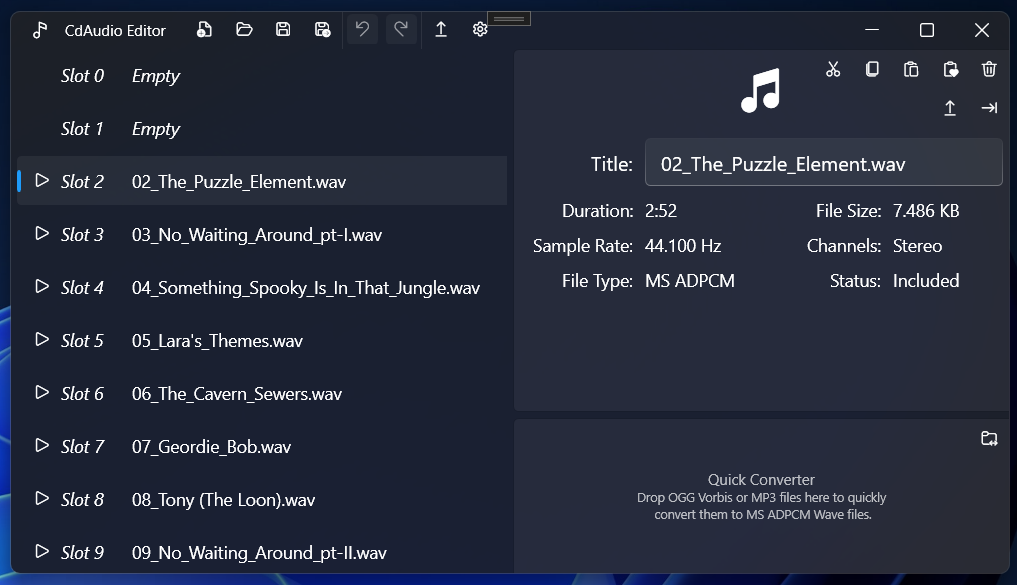Undo the last action
Screen dimensions: 1017x585
click(x=362, y=29)
